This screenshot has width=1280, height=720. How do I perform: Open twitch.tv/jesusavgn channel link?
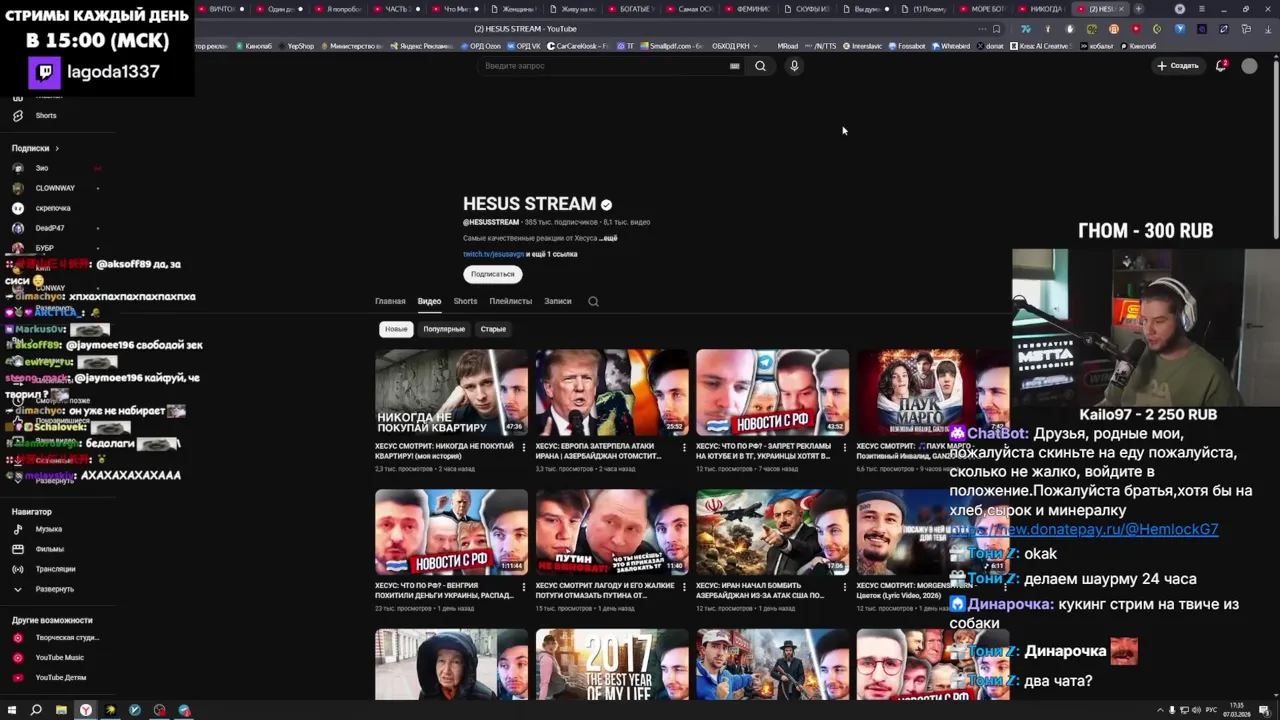click(493, 254)
